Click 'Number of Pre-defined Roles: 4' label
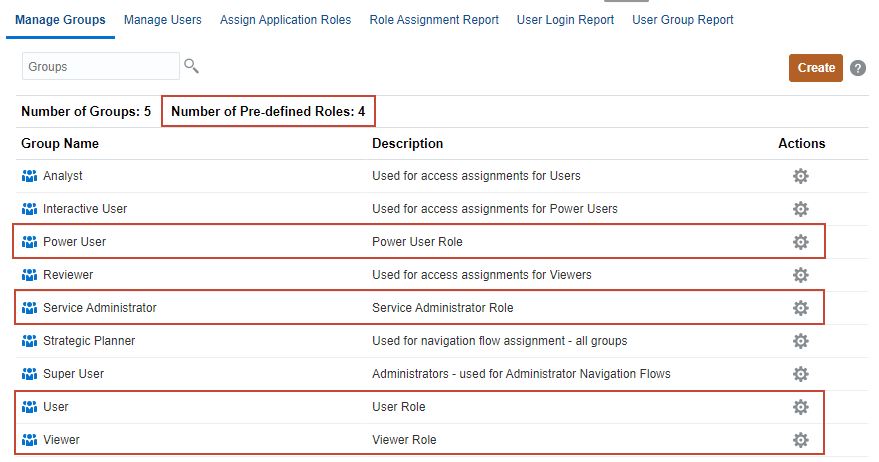Viewport: 879px width, 462px height. tap(268, 112)
